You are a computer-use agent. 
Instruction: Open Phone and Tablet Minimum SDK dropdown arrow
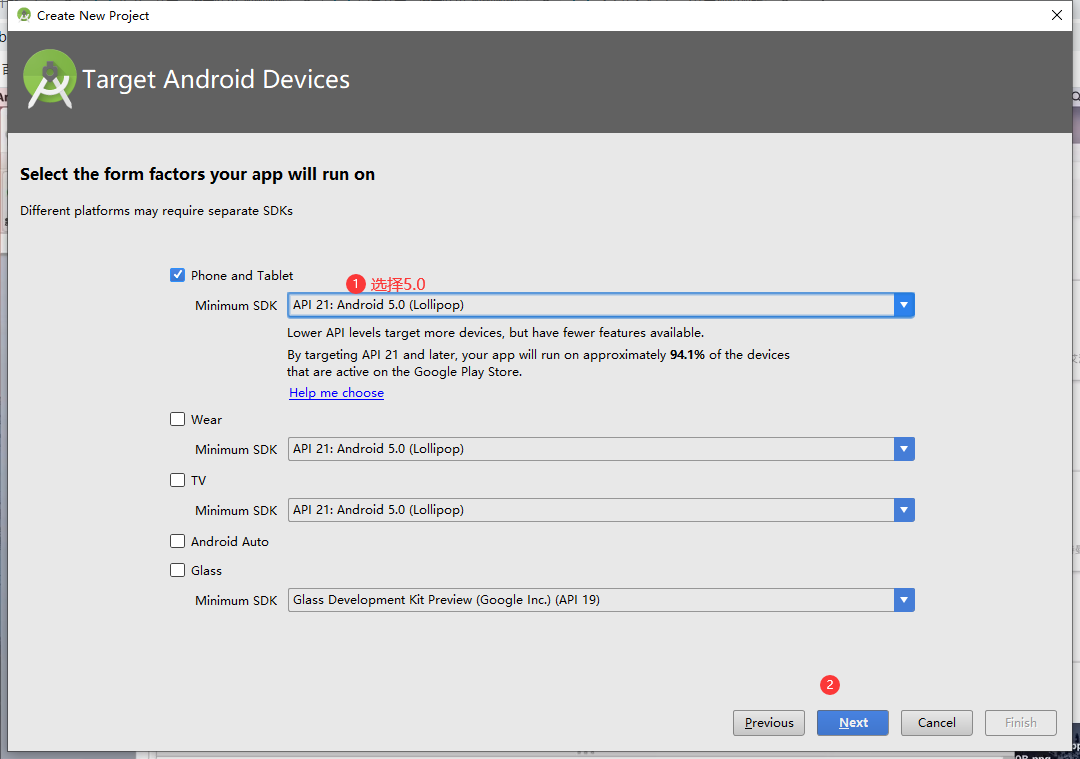tap(904, 305)
